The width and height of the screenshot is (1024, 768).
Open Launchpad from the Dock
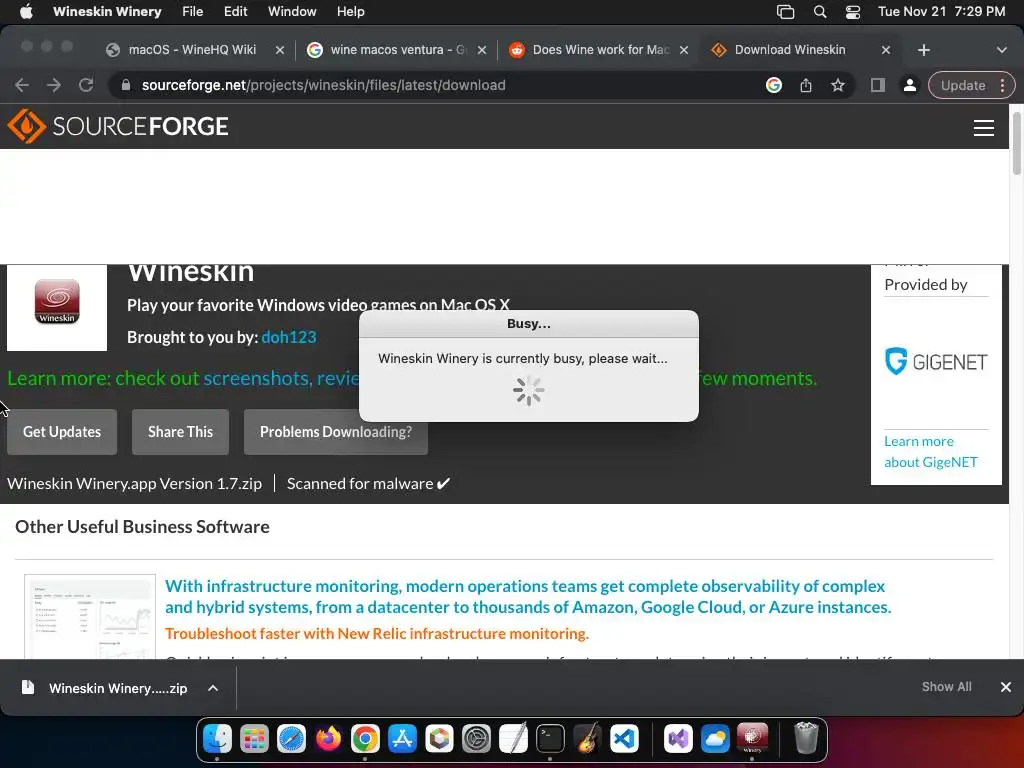click(x=254, y=739)
